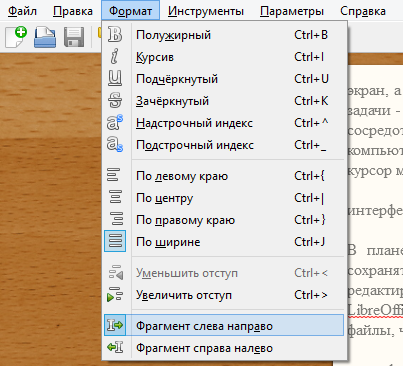Click the word компьют in document text
The height and width of the screenshot is (366, 403).
pos(375,151)
